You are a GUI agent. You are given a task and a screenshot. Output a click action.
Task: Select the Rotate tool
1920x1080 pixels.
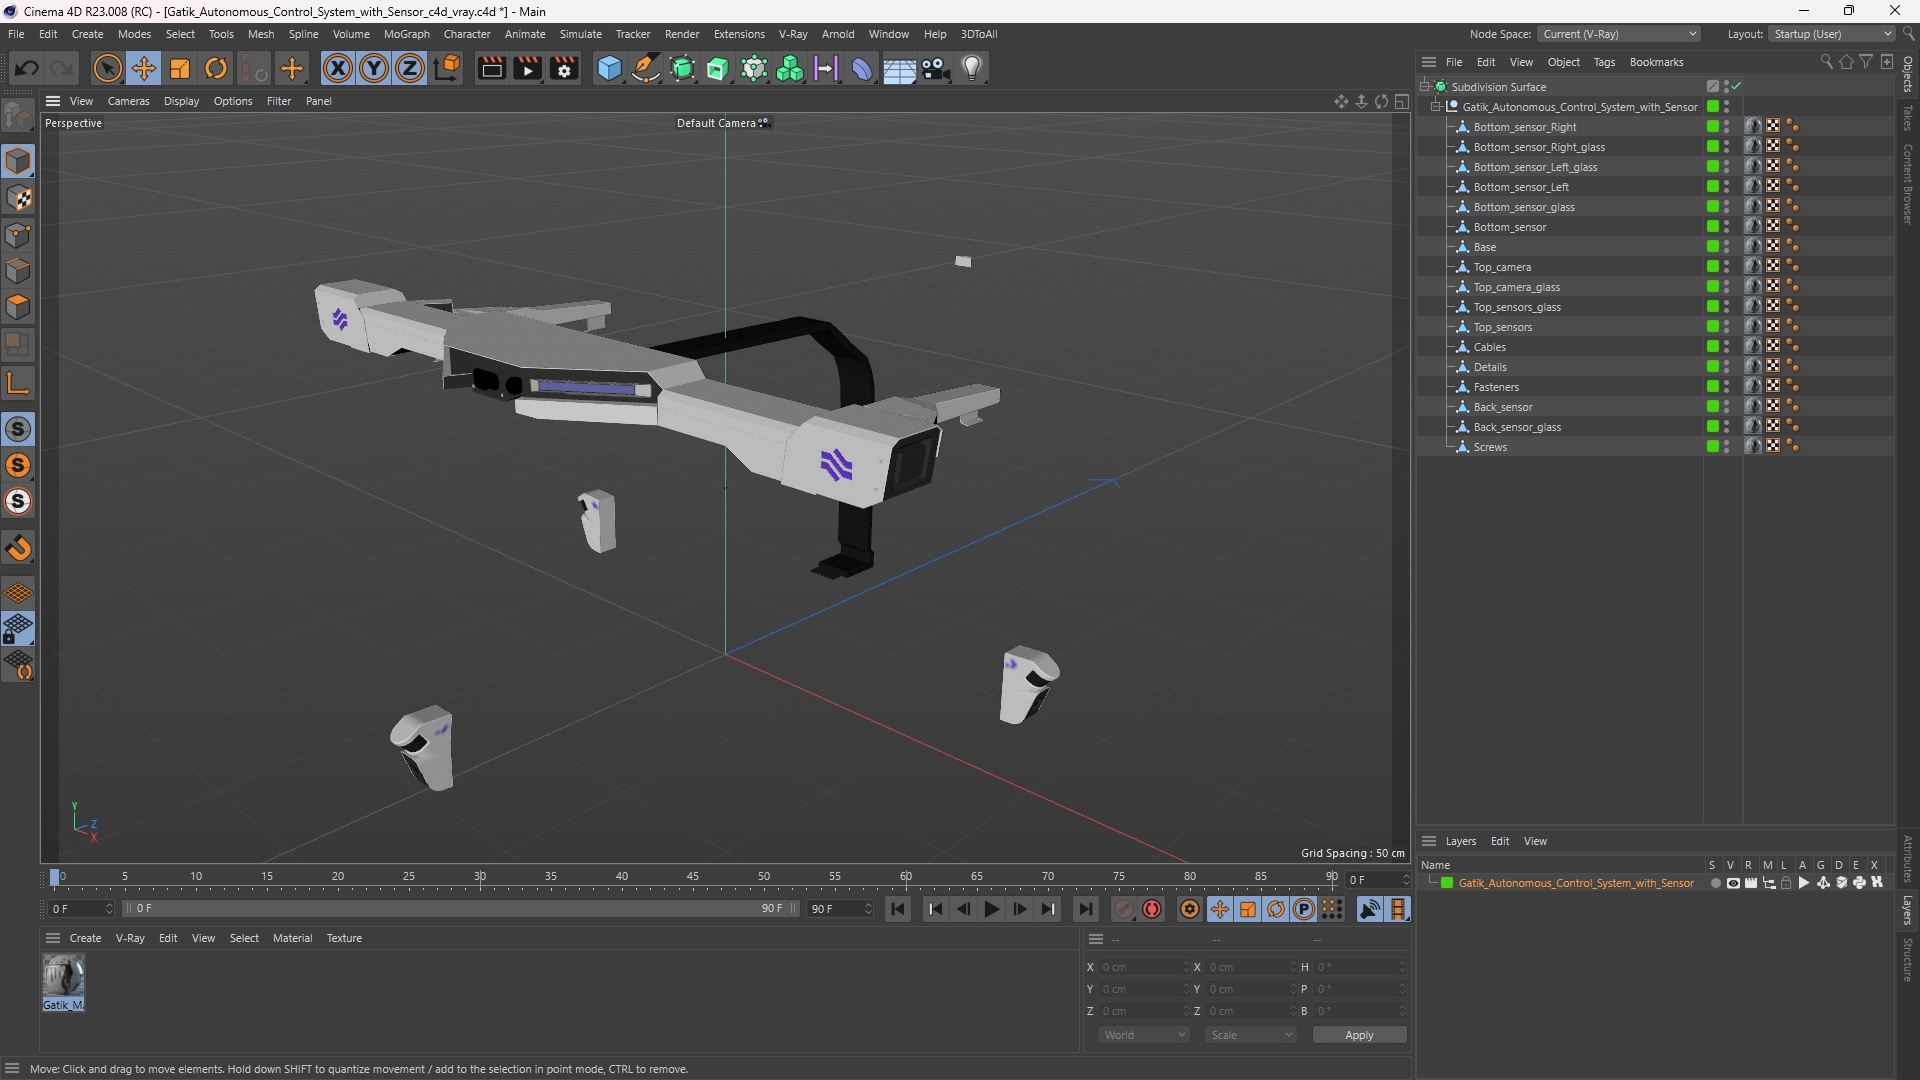(x=216, y=68)
